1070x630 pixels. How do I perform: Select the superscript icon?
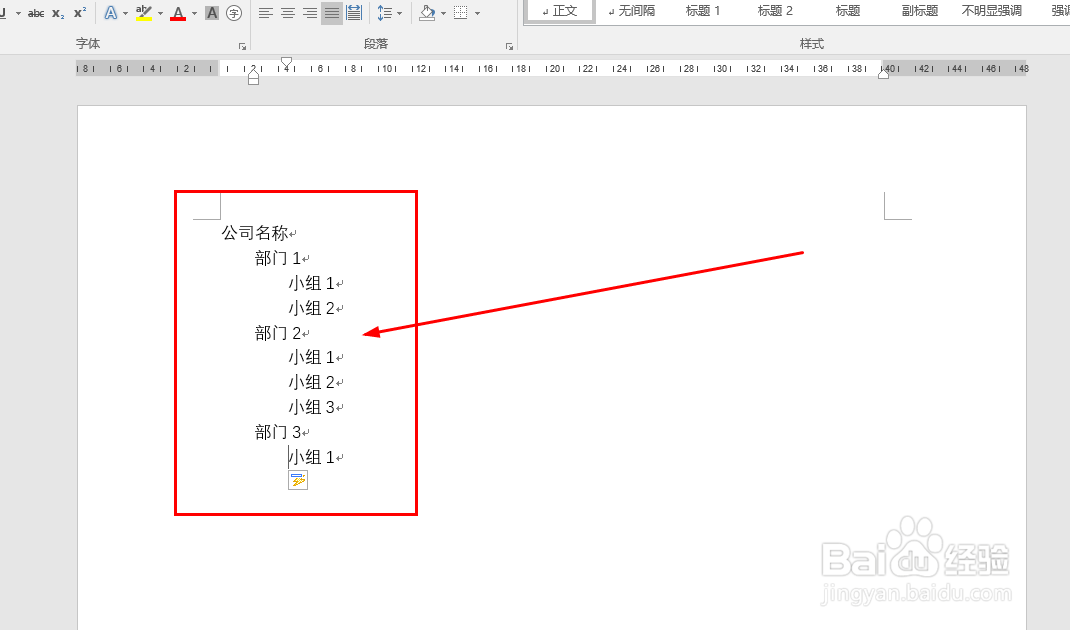[x=80, y=13]
